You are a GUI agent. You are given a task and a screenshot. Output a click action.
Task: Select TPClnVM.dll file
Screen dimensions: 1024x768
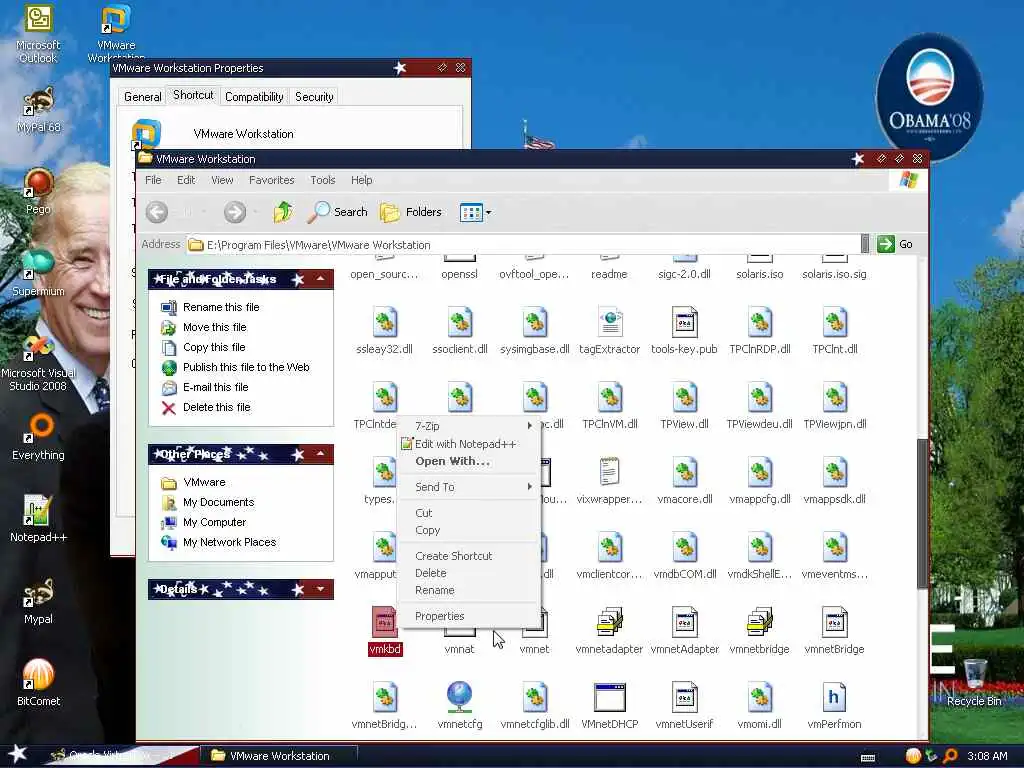coord(610,406)
